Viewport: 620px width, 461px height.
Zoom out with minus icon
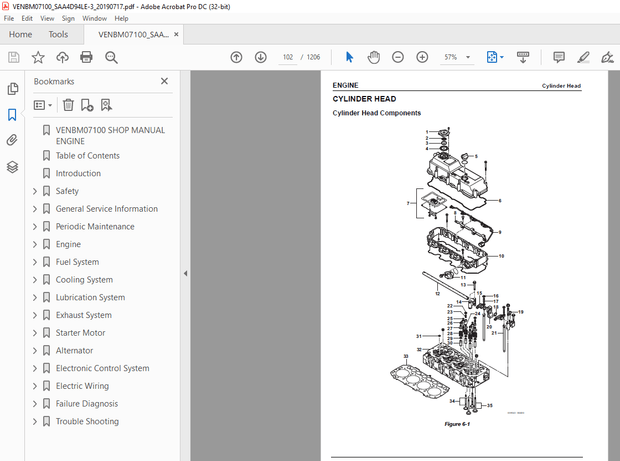pyautogui.click(x=398, y=57)
